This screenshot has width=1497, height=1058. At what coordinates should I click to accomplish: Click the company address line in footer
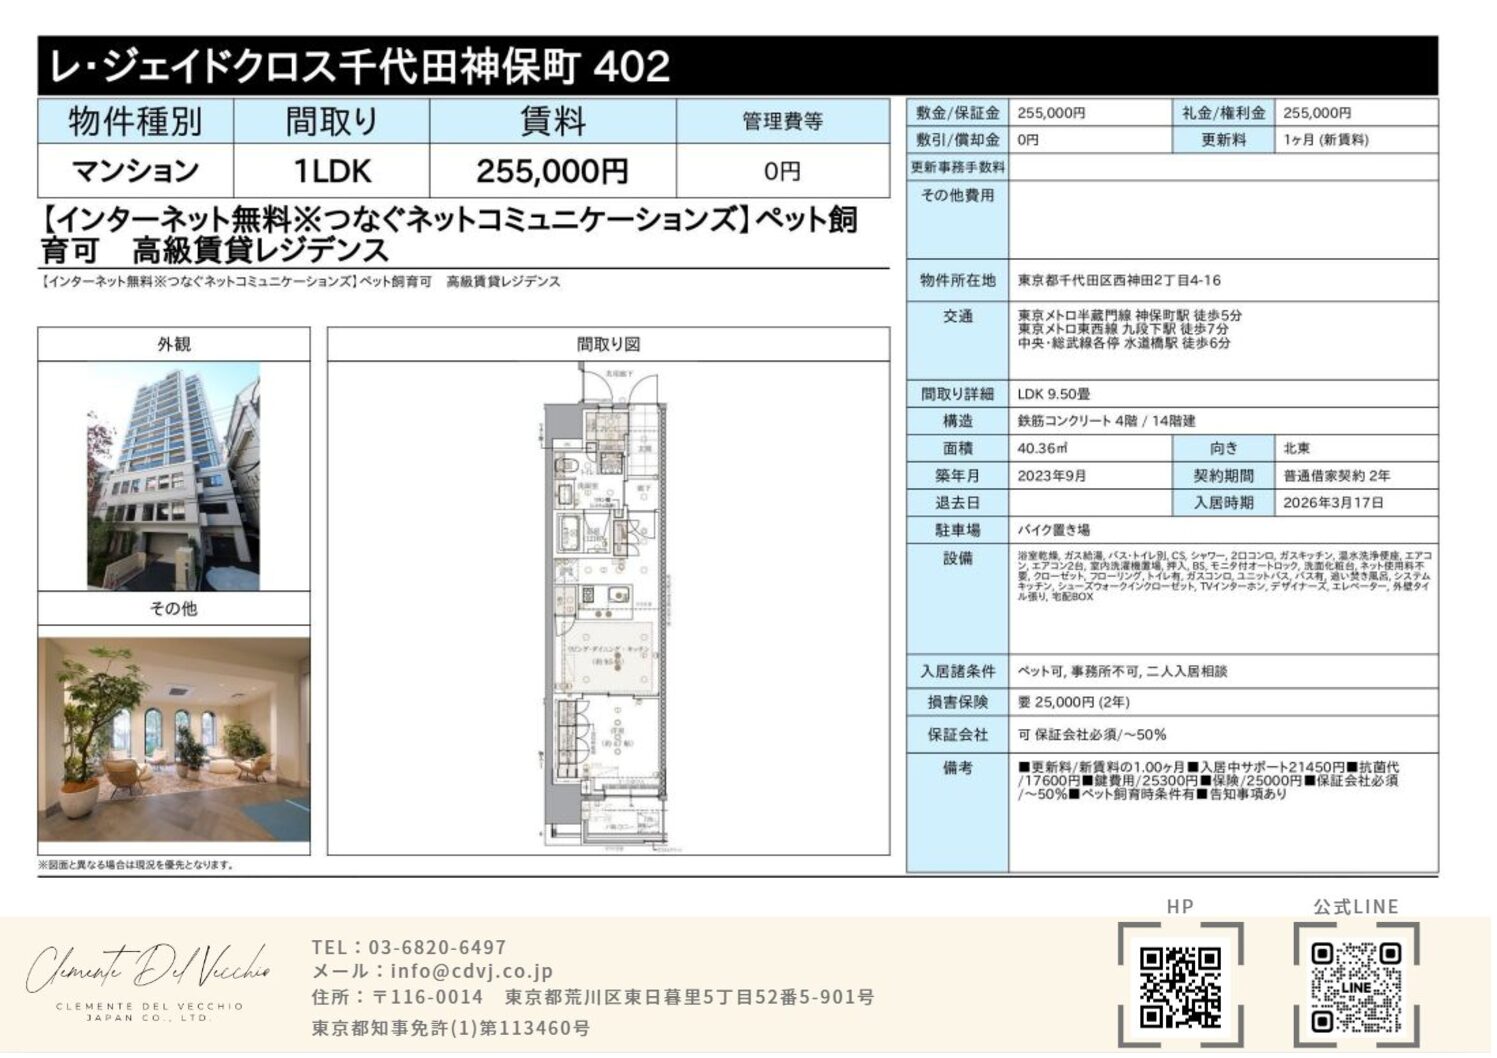pos(592,997)
